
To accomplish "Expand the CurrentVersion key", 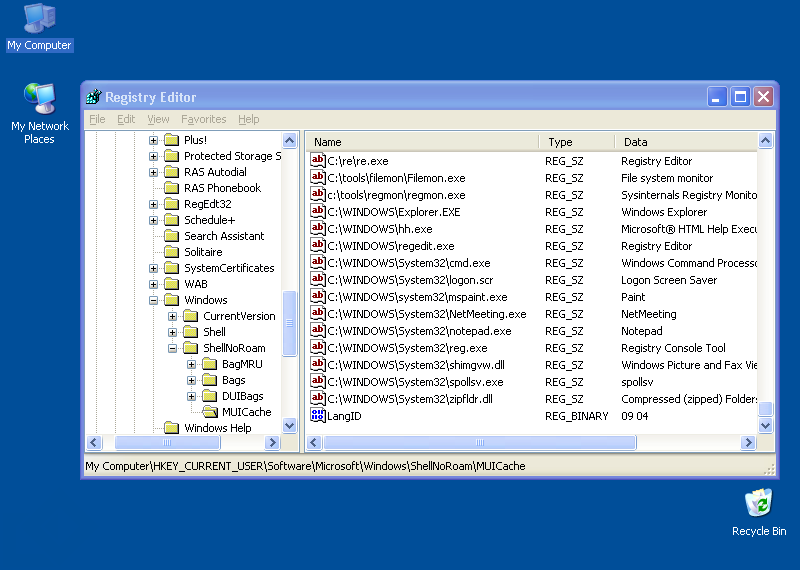I will [172, 316].
